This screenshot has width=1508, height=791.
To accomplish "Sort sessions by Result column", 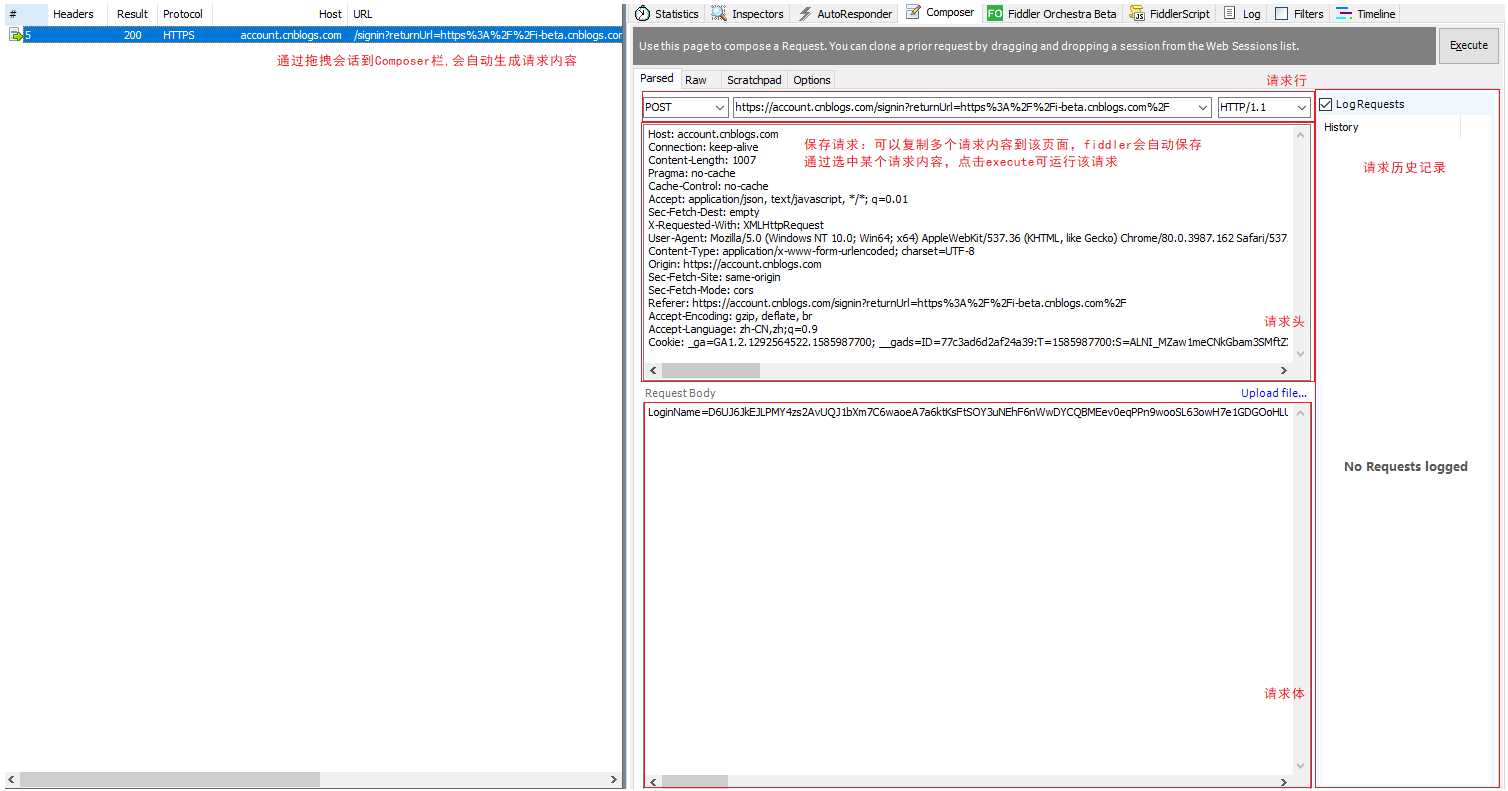I will pyautogui.click(x=132, y=14).
